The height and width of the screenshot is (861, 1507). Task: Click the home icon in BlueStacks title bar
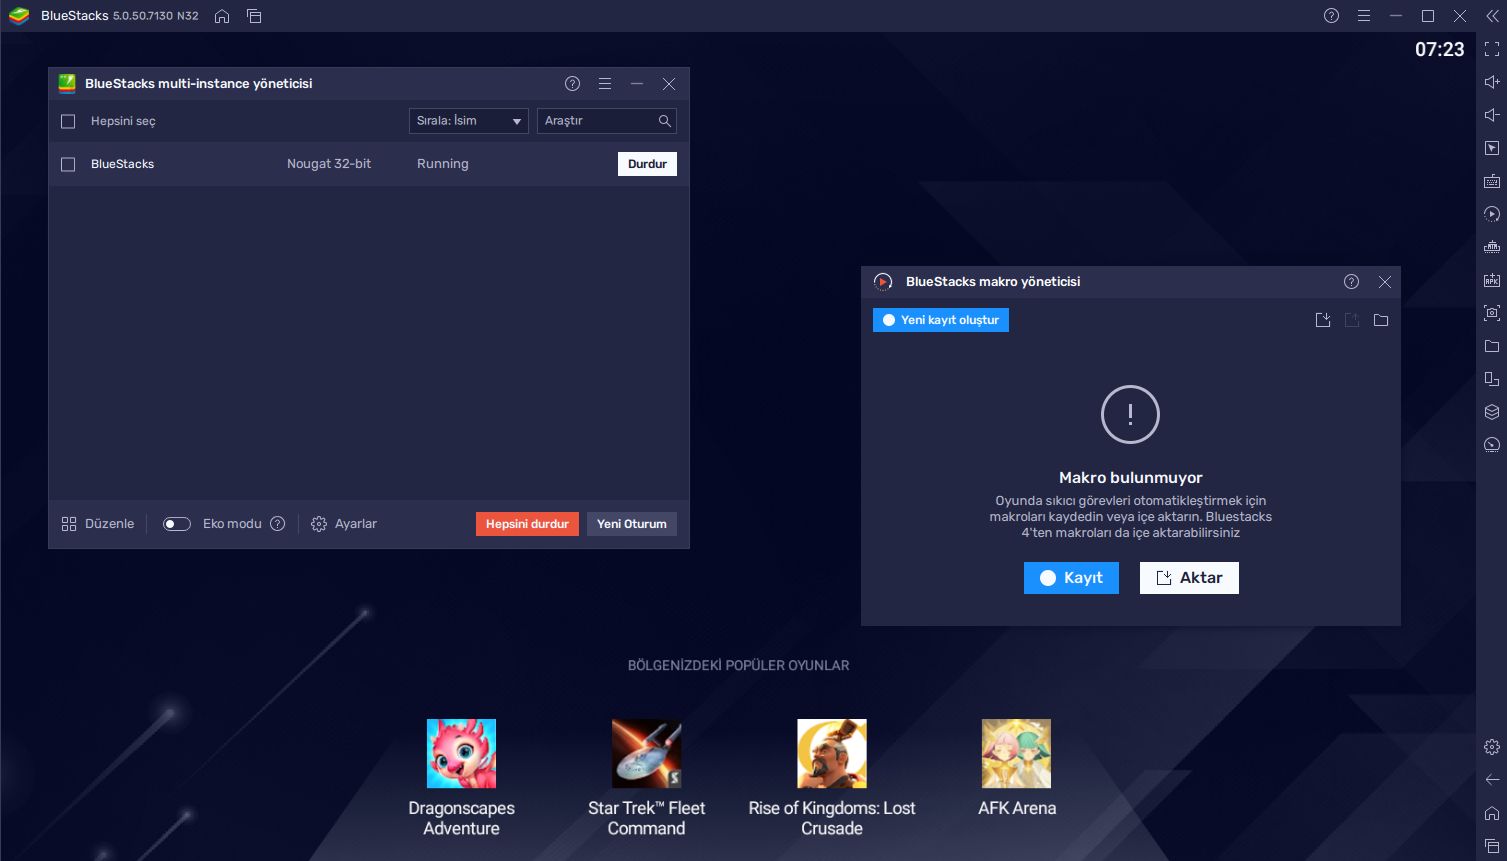coord(222,16)
